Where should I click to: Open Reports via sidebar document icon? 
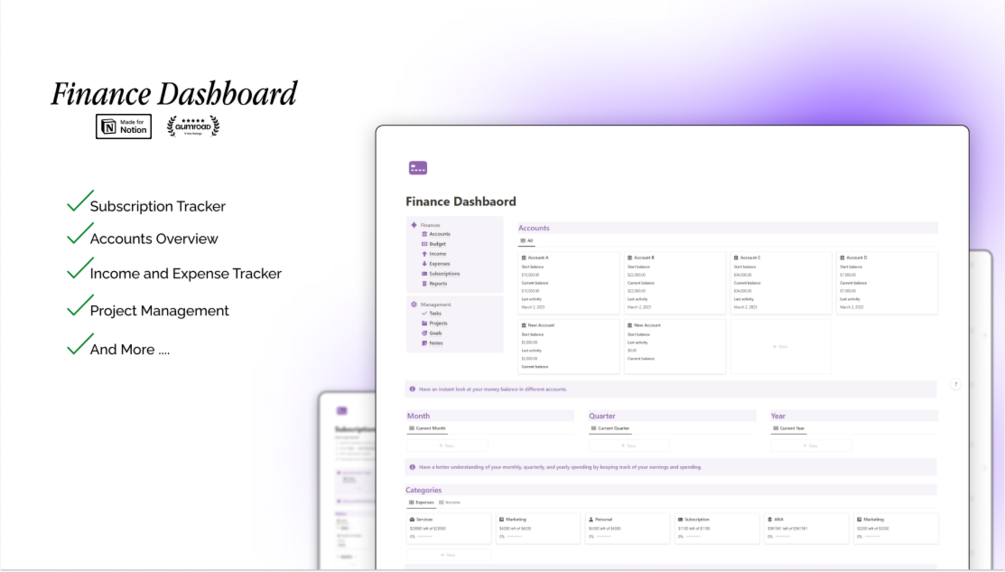[x=424, y=283]
